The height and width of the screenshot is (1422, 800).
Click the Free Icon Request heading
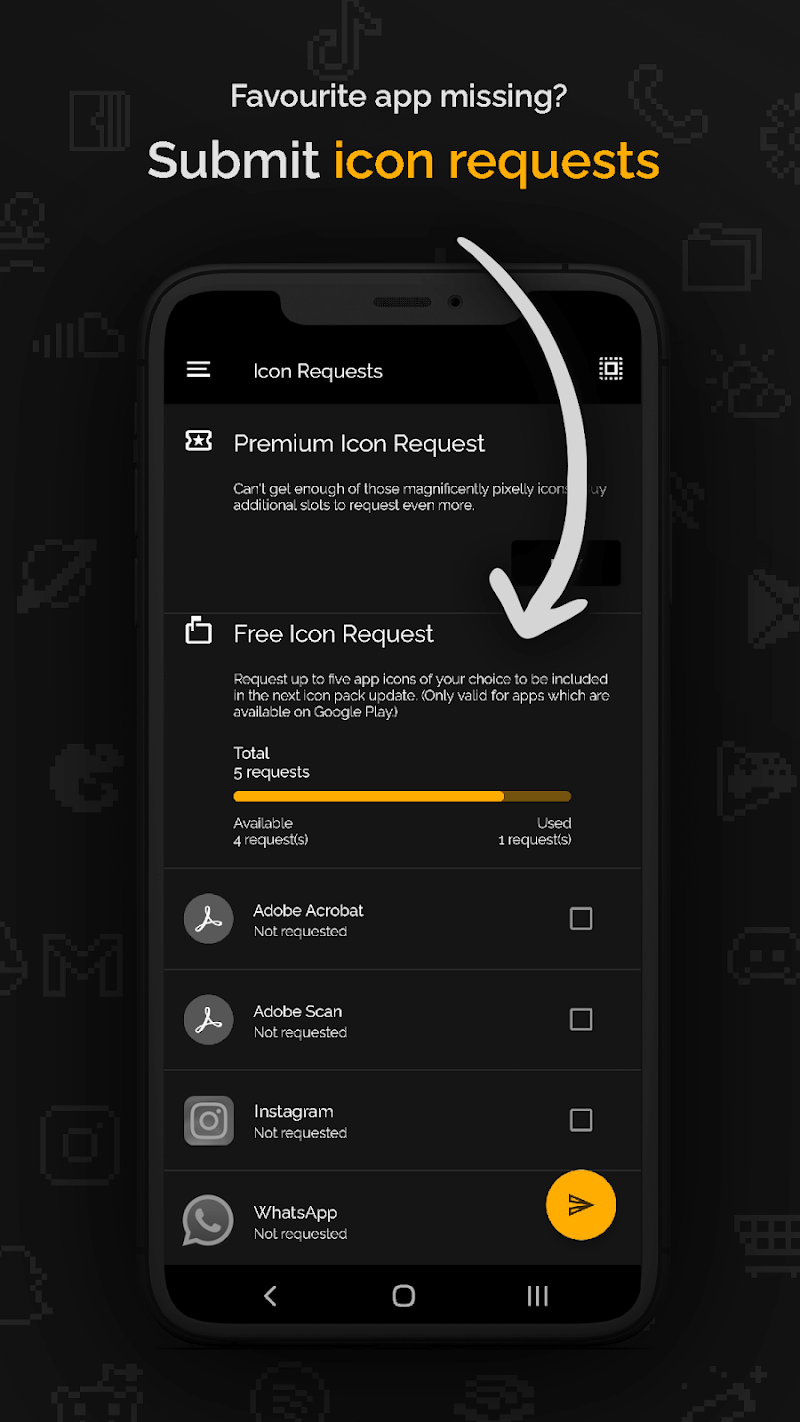333,634
